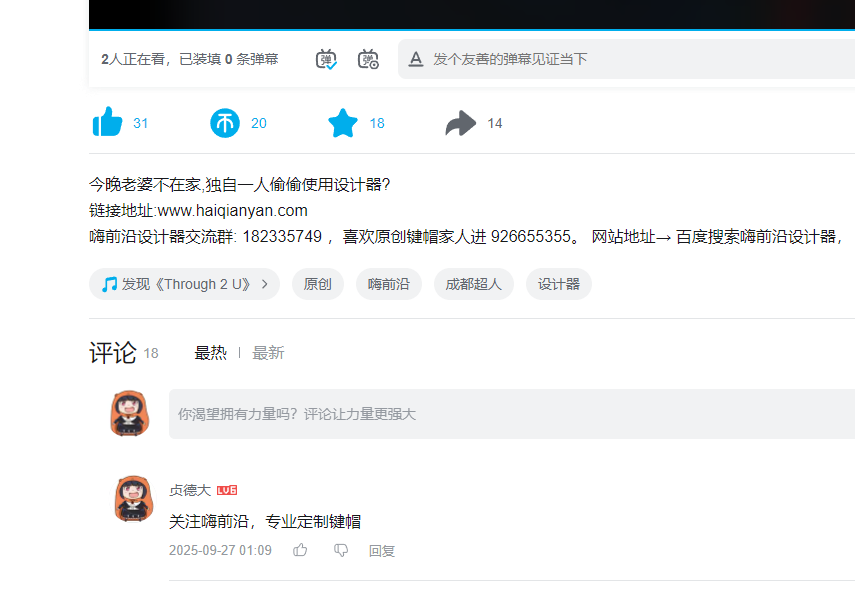Share the video via the share arrow icon
The width and height of the screenshot is (855, 591).
coord(460,122)
